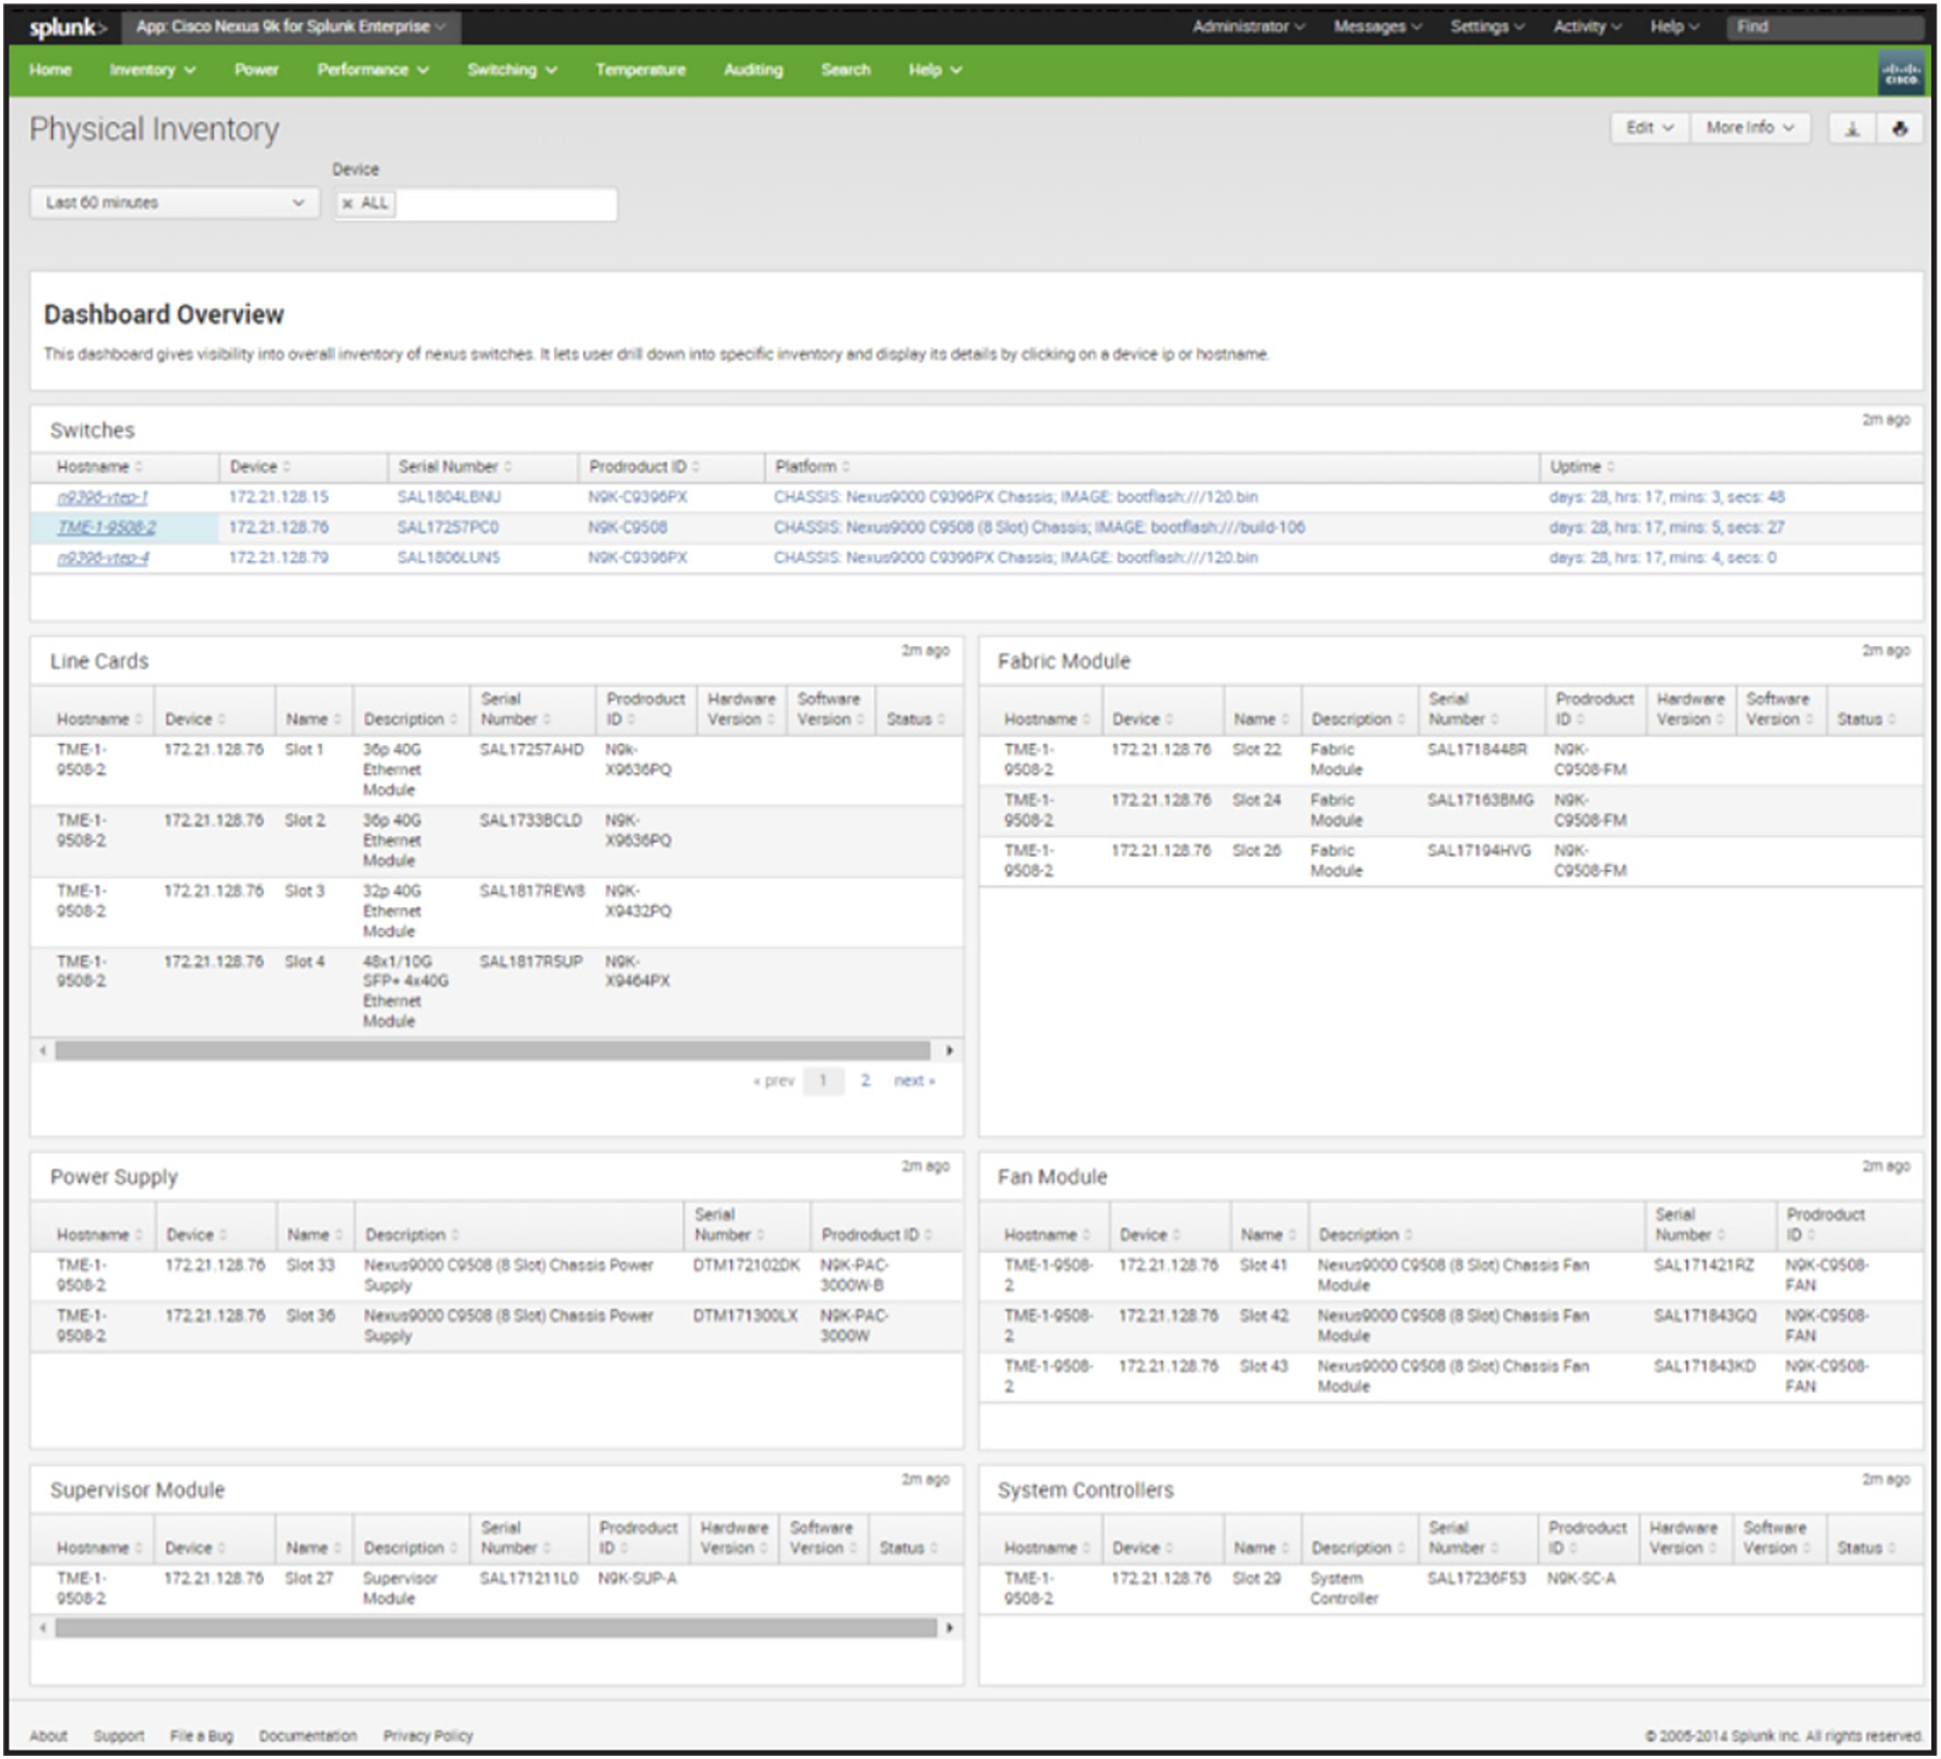Click device IP 172.21.128.15
The height and width of the screenshot is (1759, 1941).
click(278, 498)
